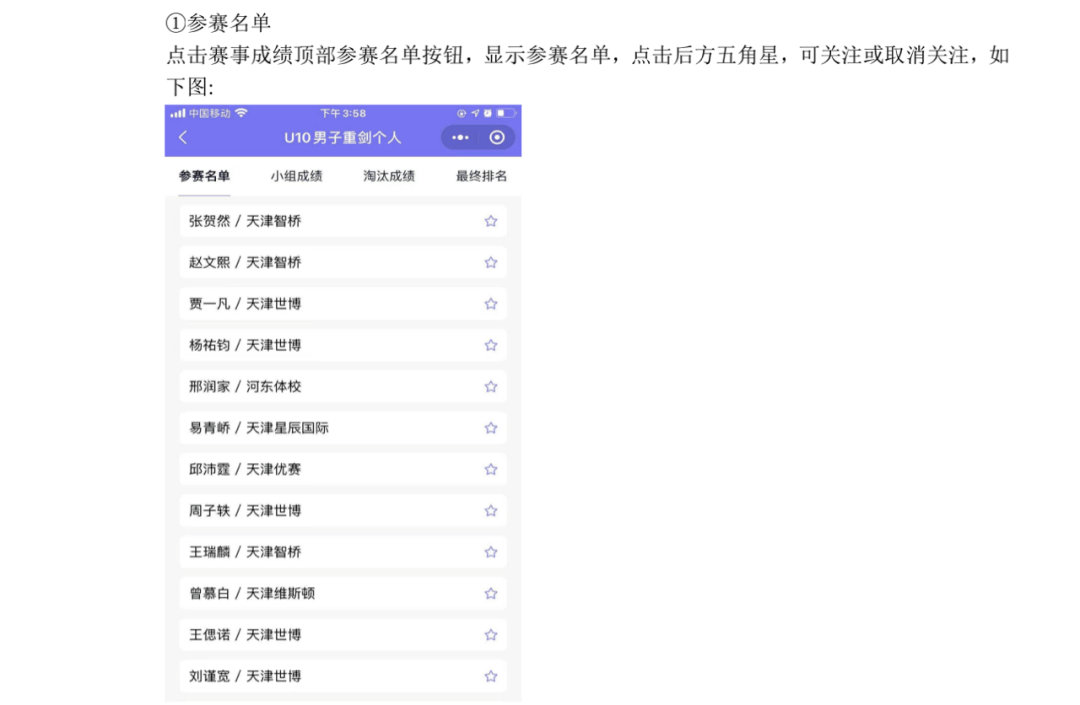Click the 中国移动 carrier label
The image size is (1080, 705).
click(210, 113)
